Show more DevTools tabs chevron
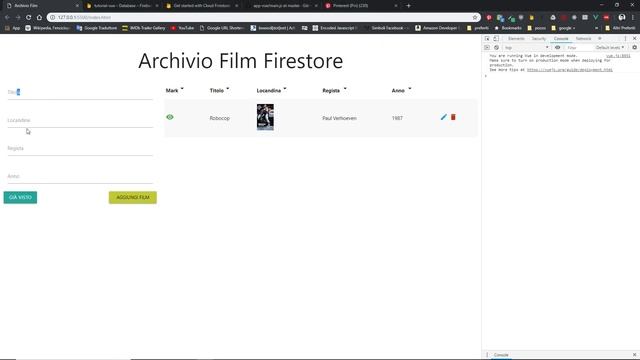 coord(600,38)
